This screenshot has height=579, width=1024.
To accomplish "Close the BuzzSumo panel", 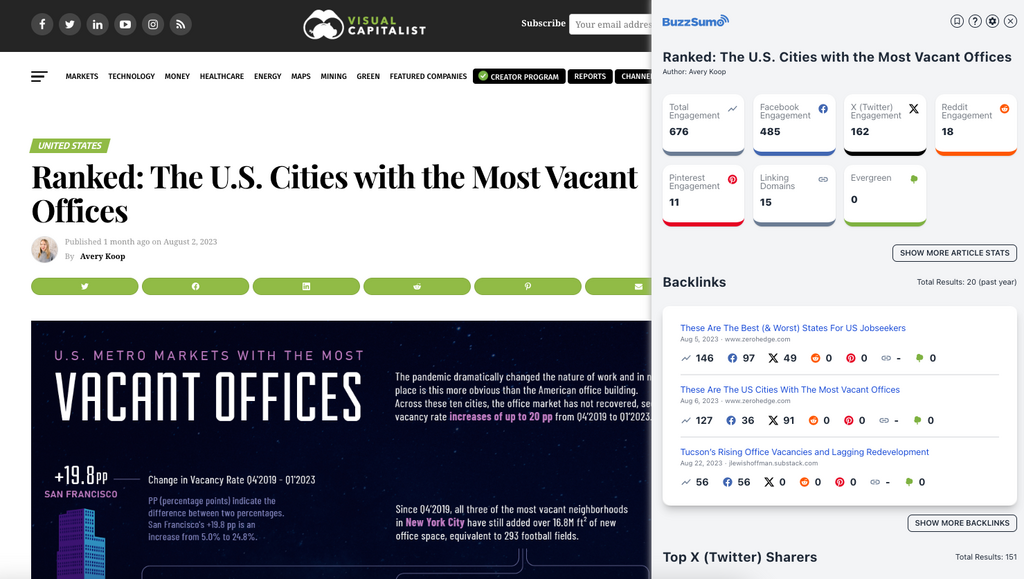I will click(1010, 21).
